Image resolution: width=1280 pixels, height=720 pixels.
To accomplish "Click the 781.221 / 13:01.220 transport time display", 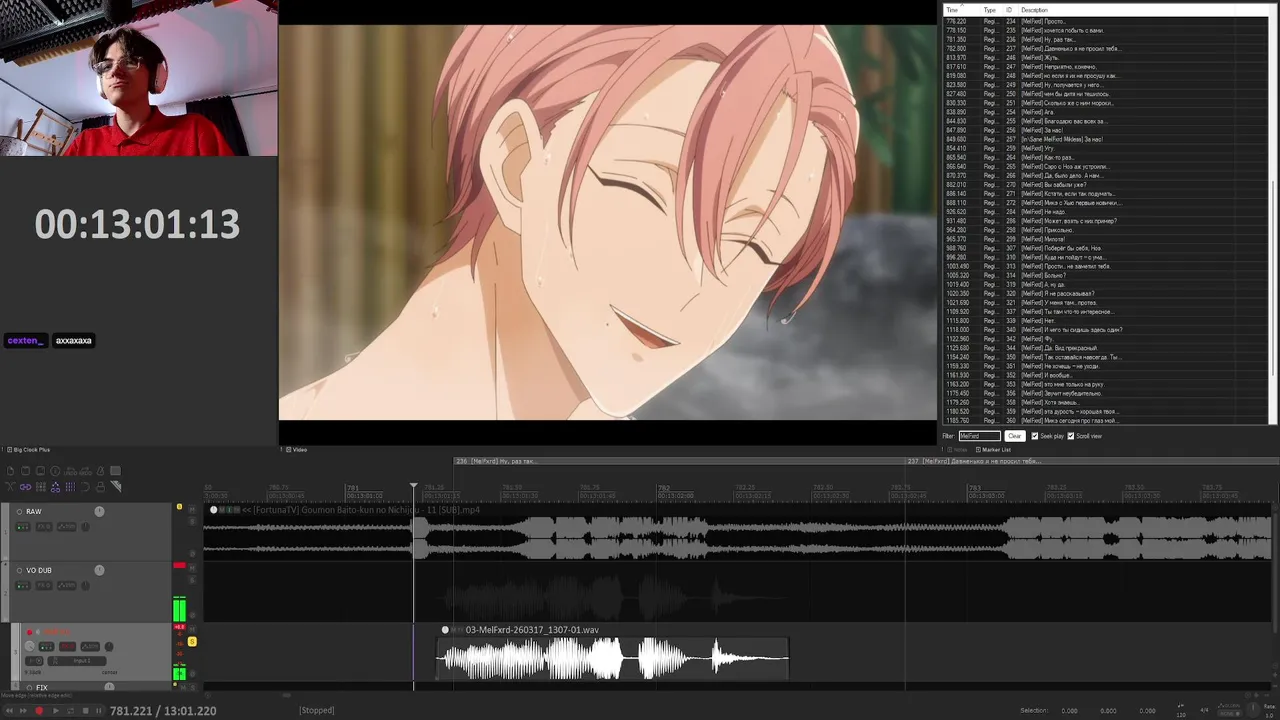I will (x=163, y=711).
